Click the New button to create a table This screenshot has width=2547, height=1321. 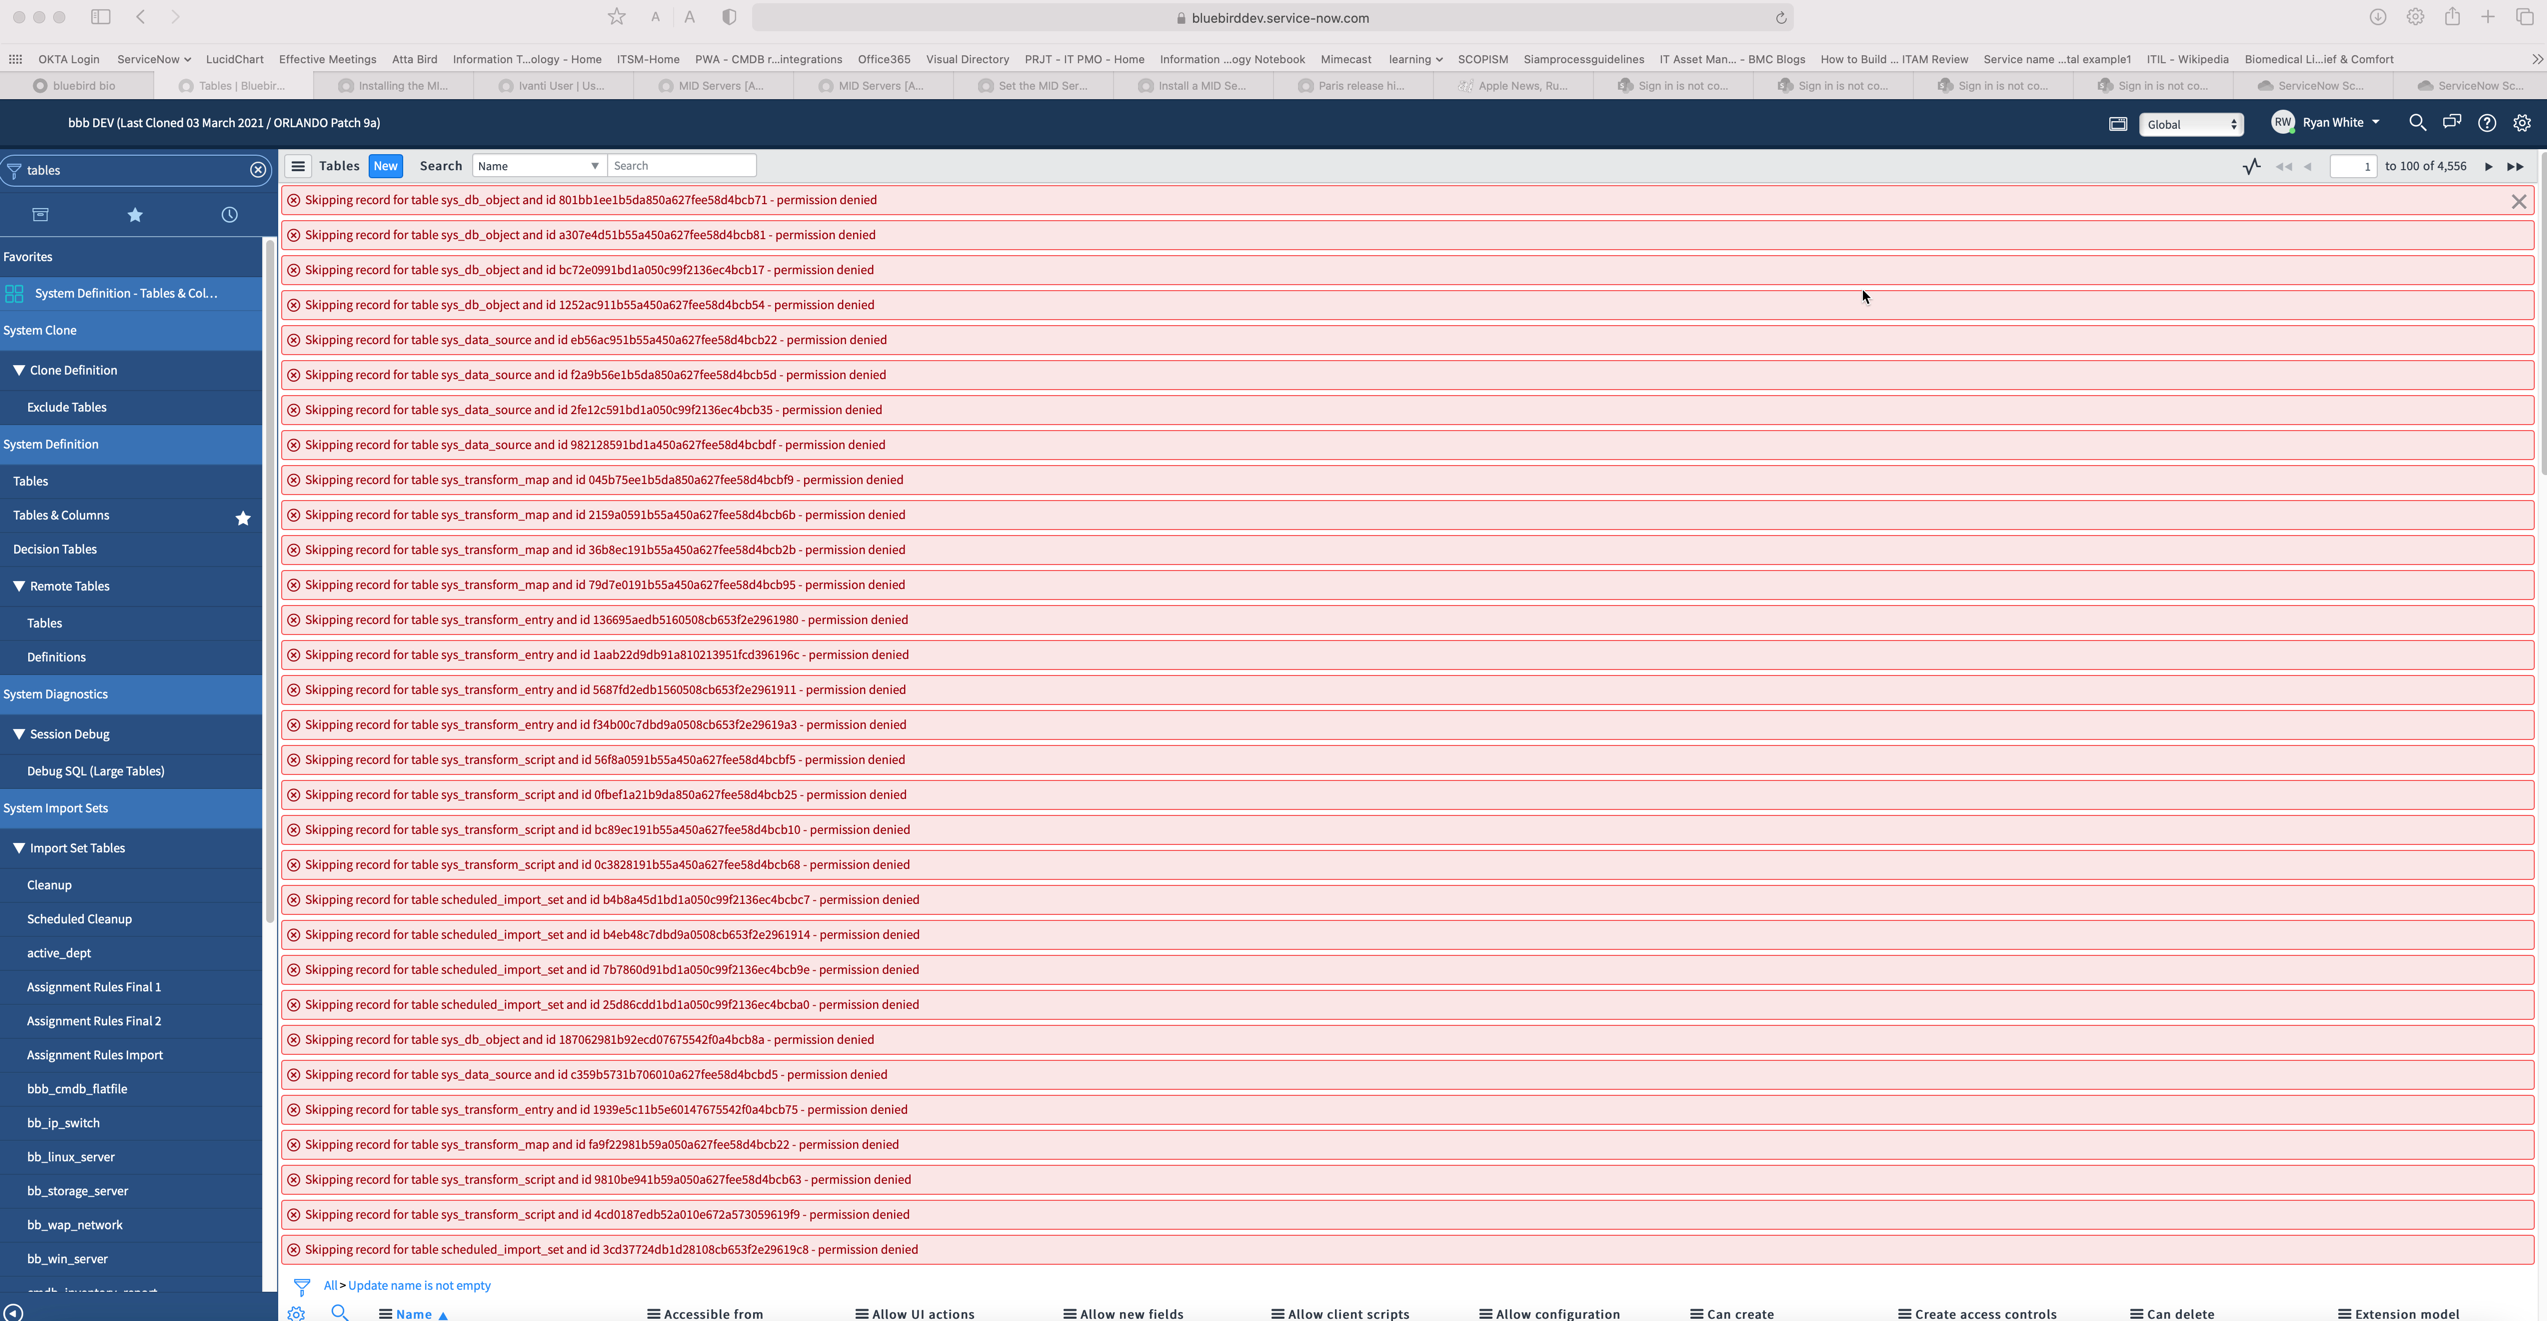(x=385, y=166)
